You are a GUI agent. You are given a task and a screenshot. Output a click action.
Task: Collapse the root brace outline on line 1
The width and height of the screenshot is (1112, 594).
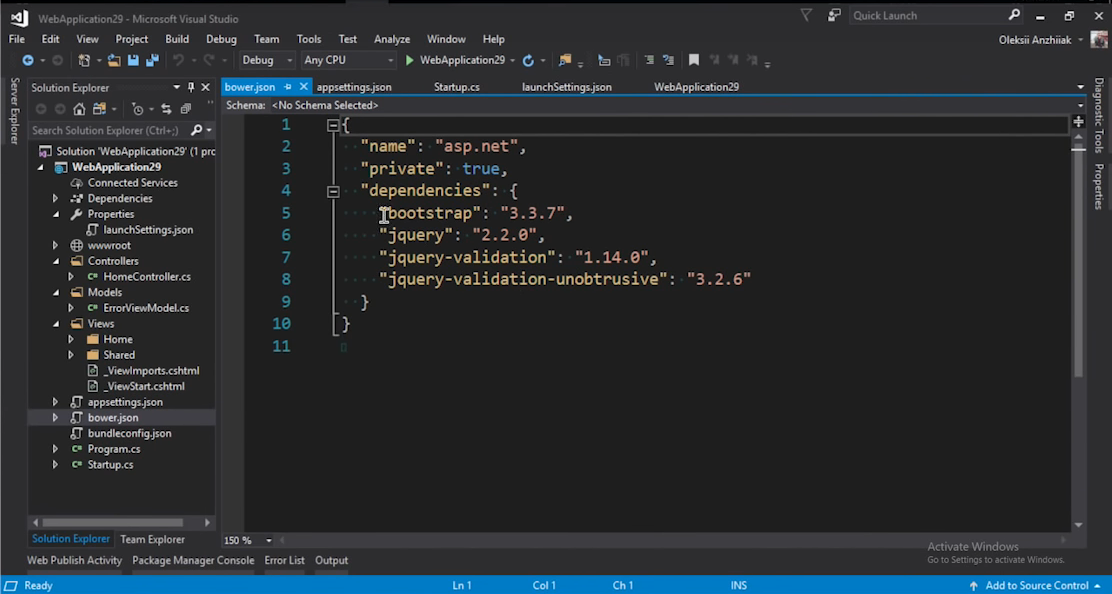(x=333, y=125)
